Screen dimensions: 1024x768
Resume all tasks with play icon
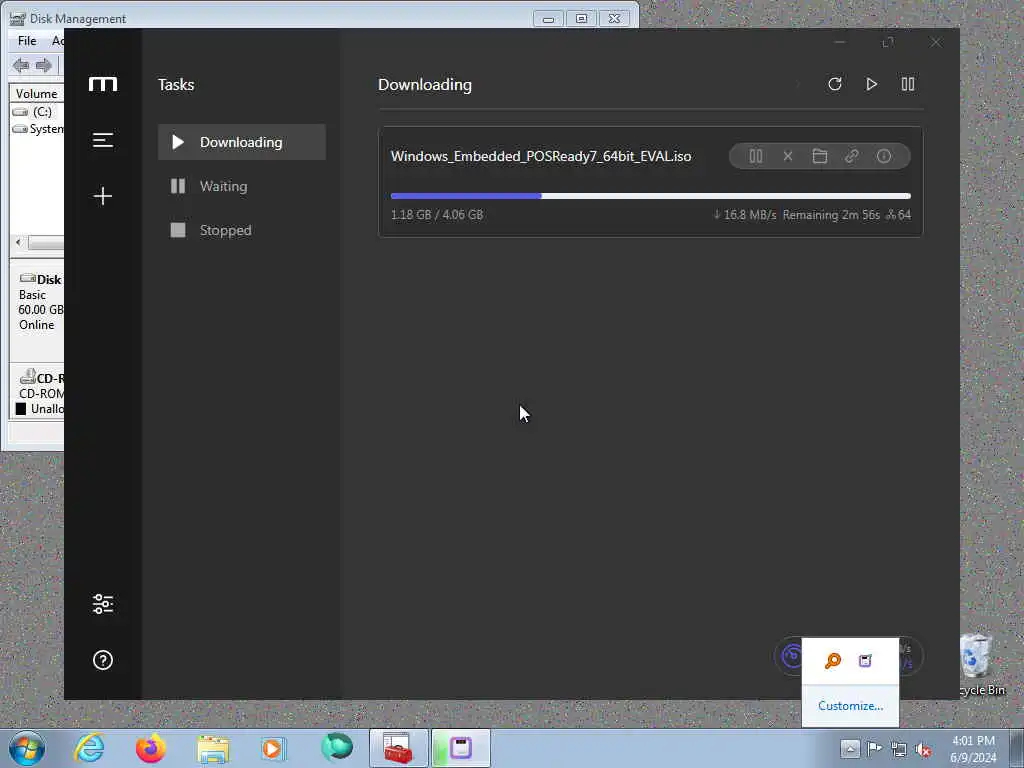click(x=871, y=84)
